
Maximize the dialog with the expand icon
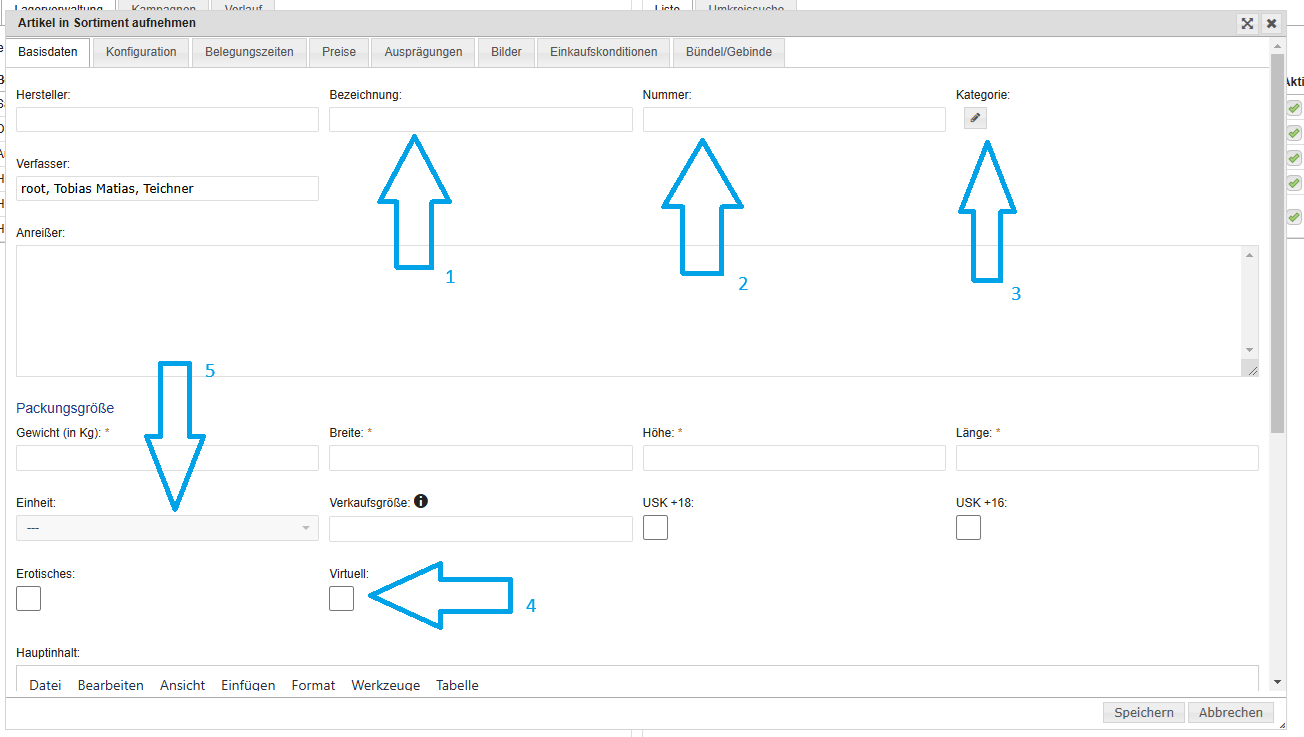click(1247, 23)
